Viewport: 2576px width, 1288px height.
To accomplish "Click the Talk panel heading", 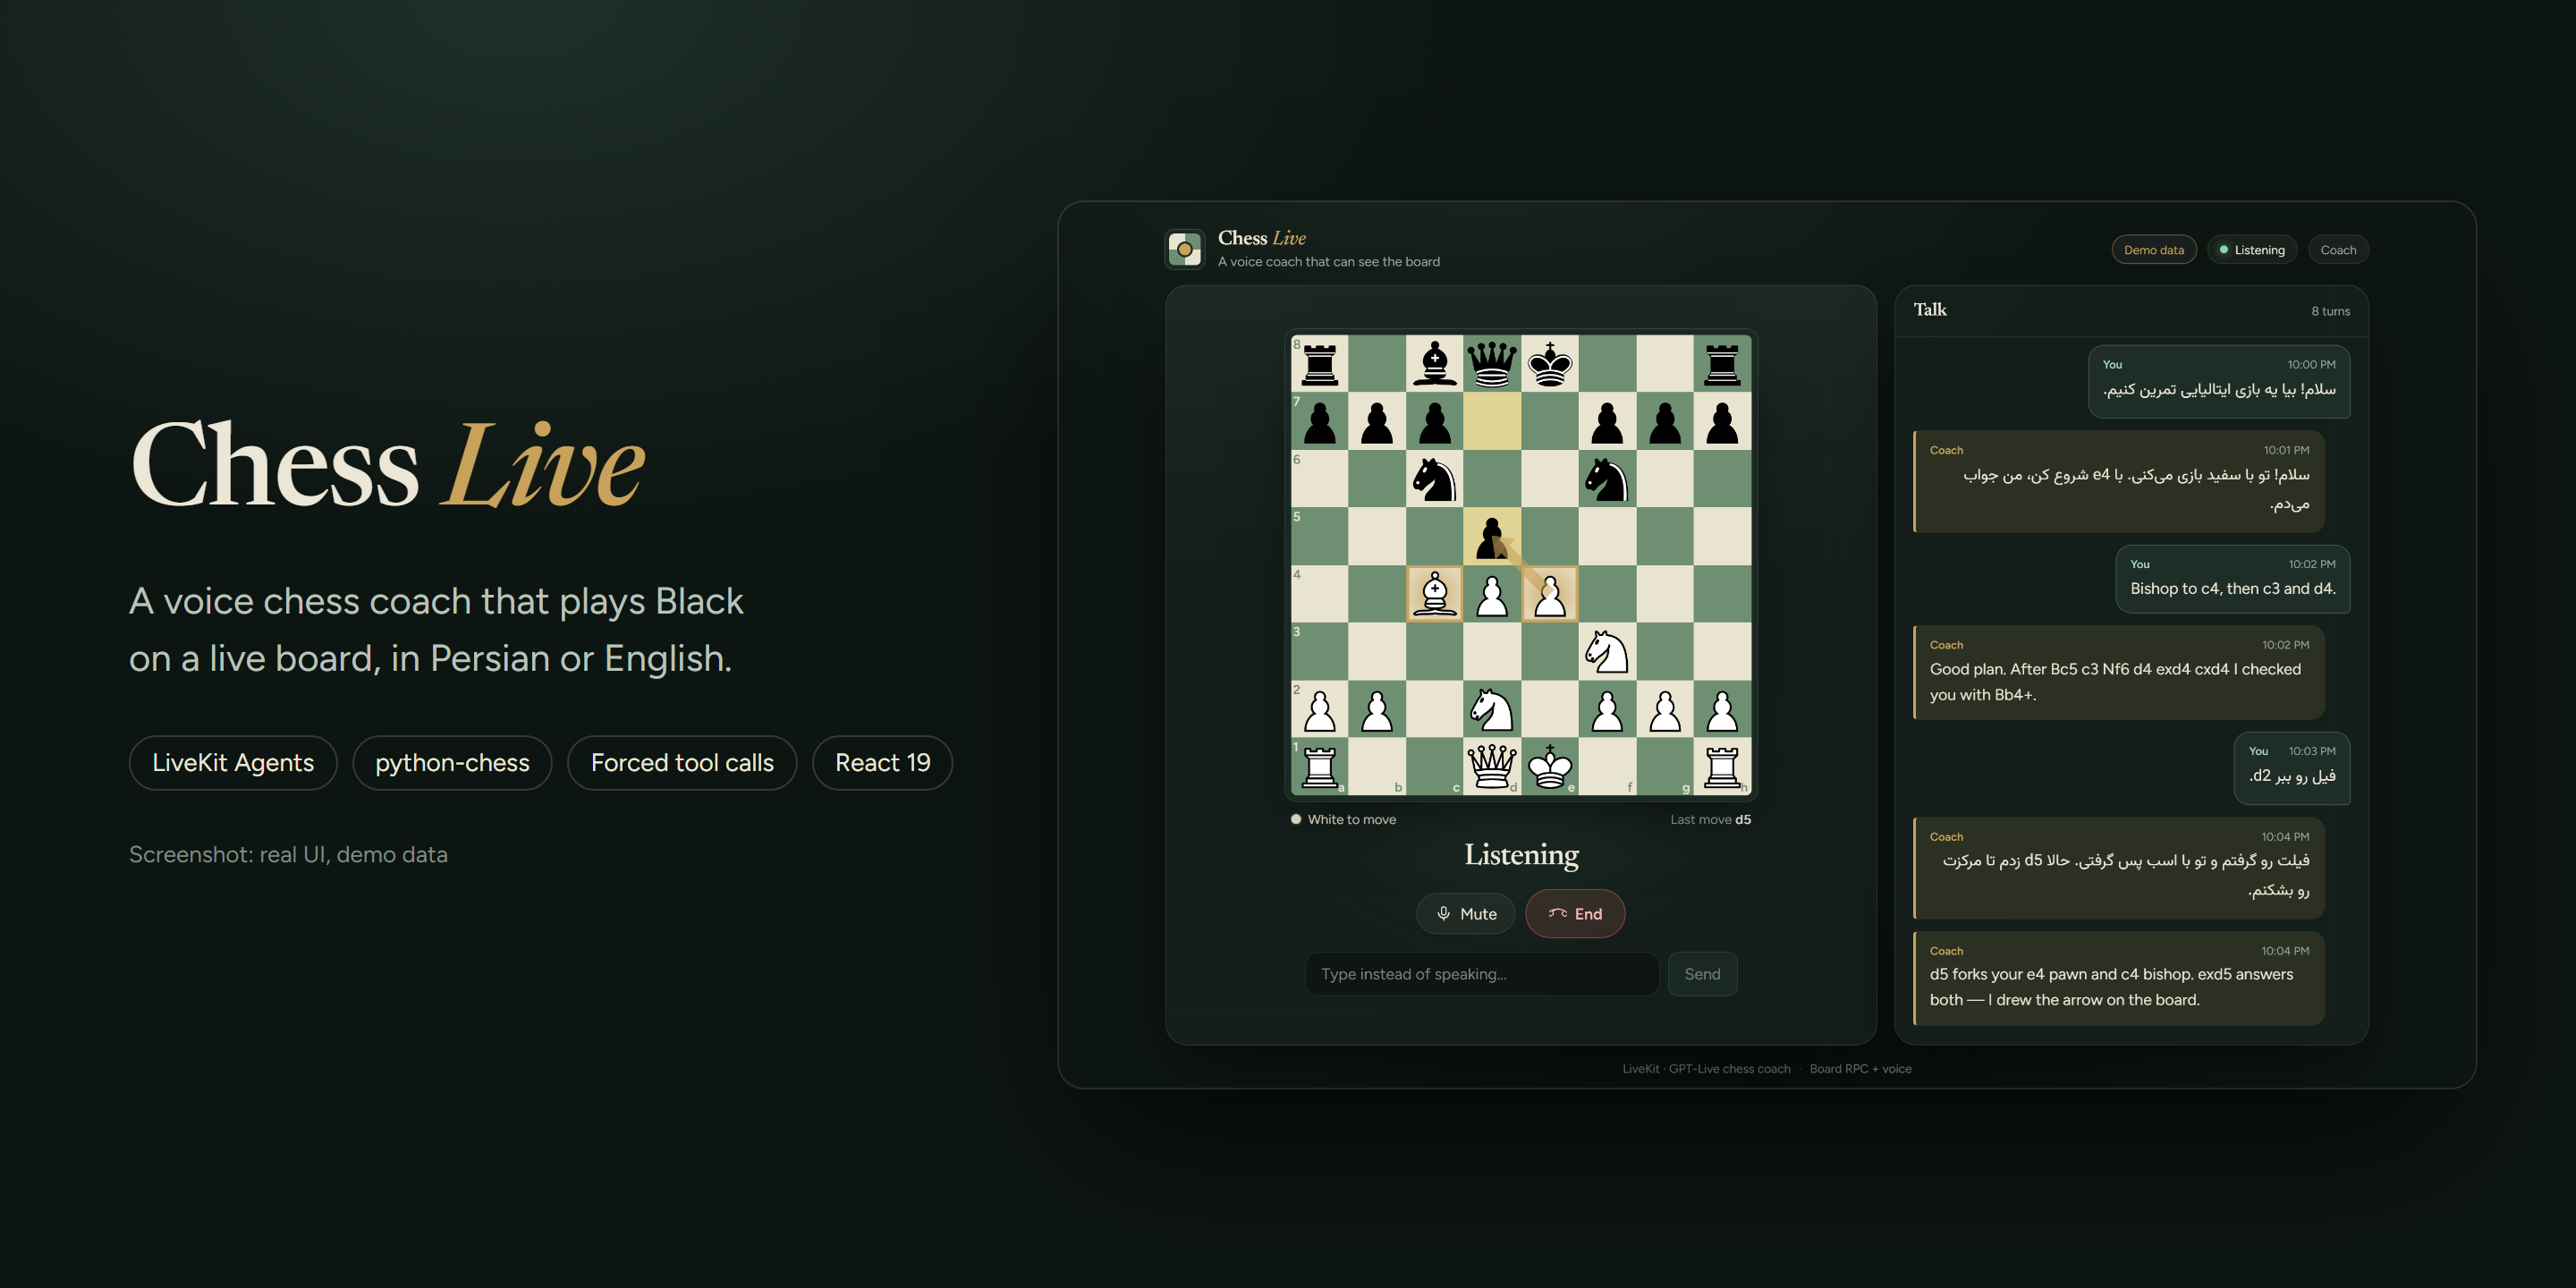I will pos(1930,310).
